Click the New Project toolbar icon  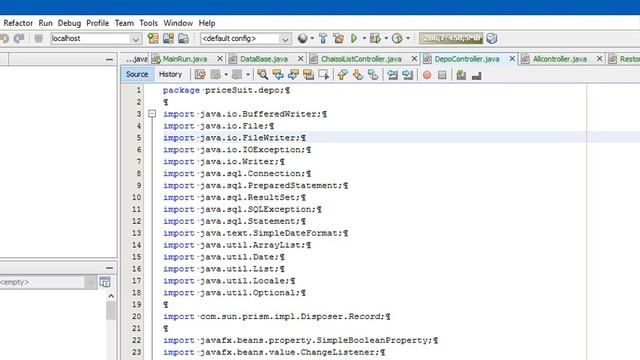[153, 38]
